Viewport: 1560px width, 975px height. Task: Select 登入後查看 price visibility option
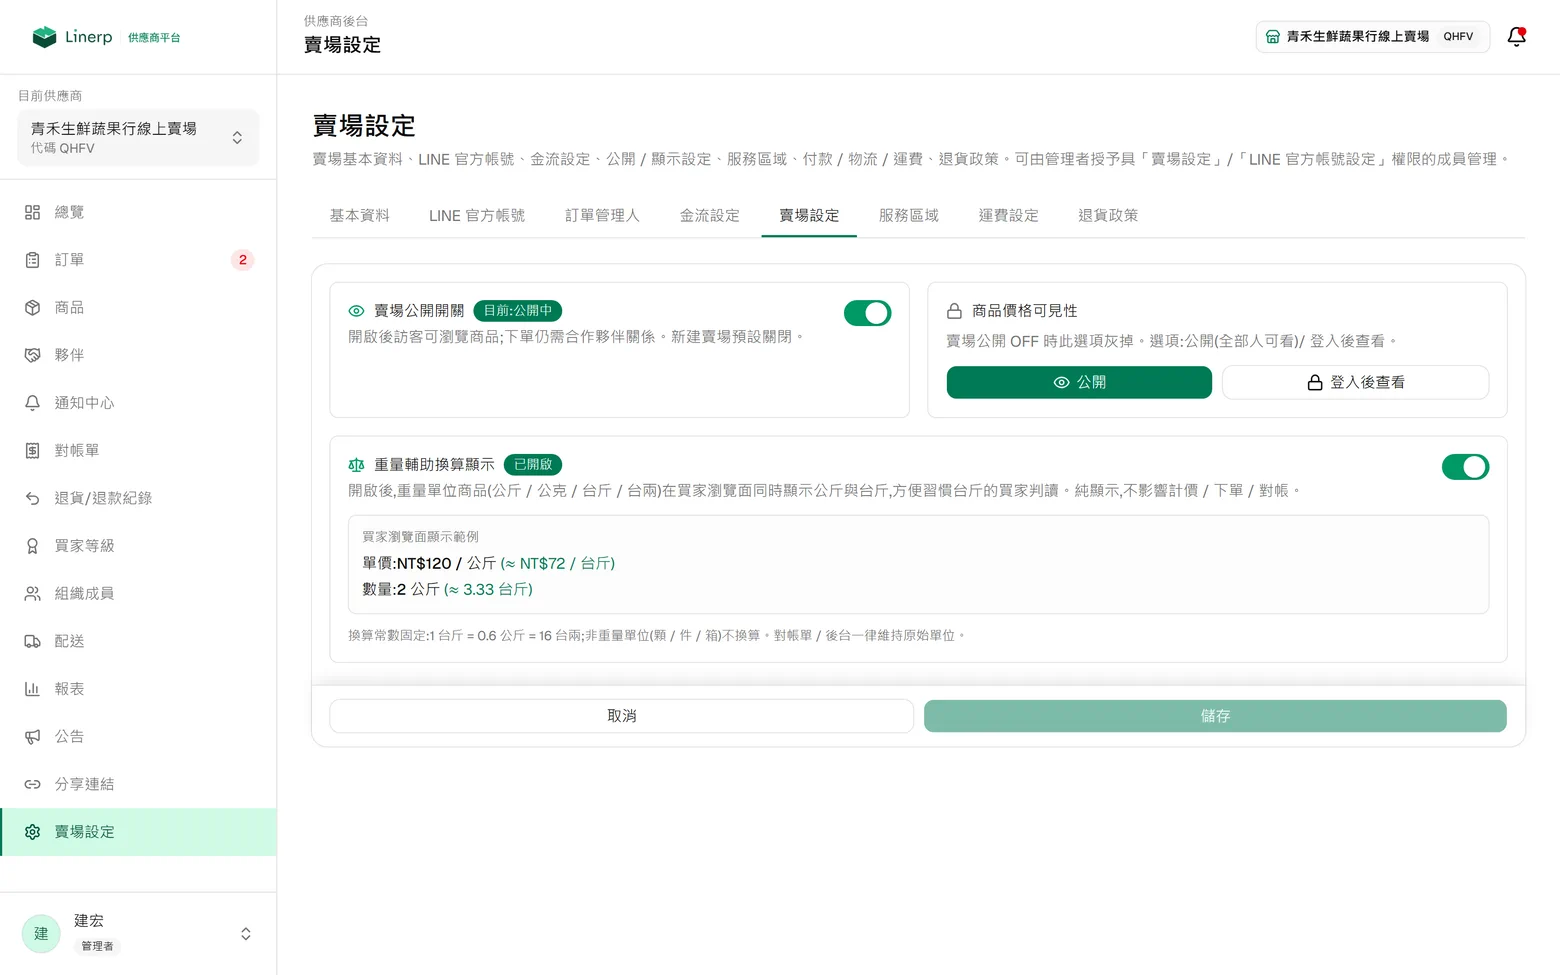click(x=1355, y=382)
